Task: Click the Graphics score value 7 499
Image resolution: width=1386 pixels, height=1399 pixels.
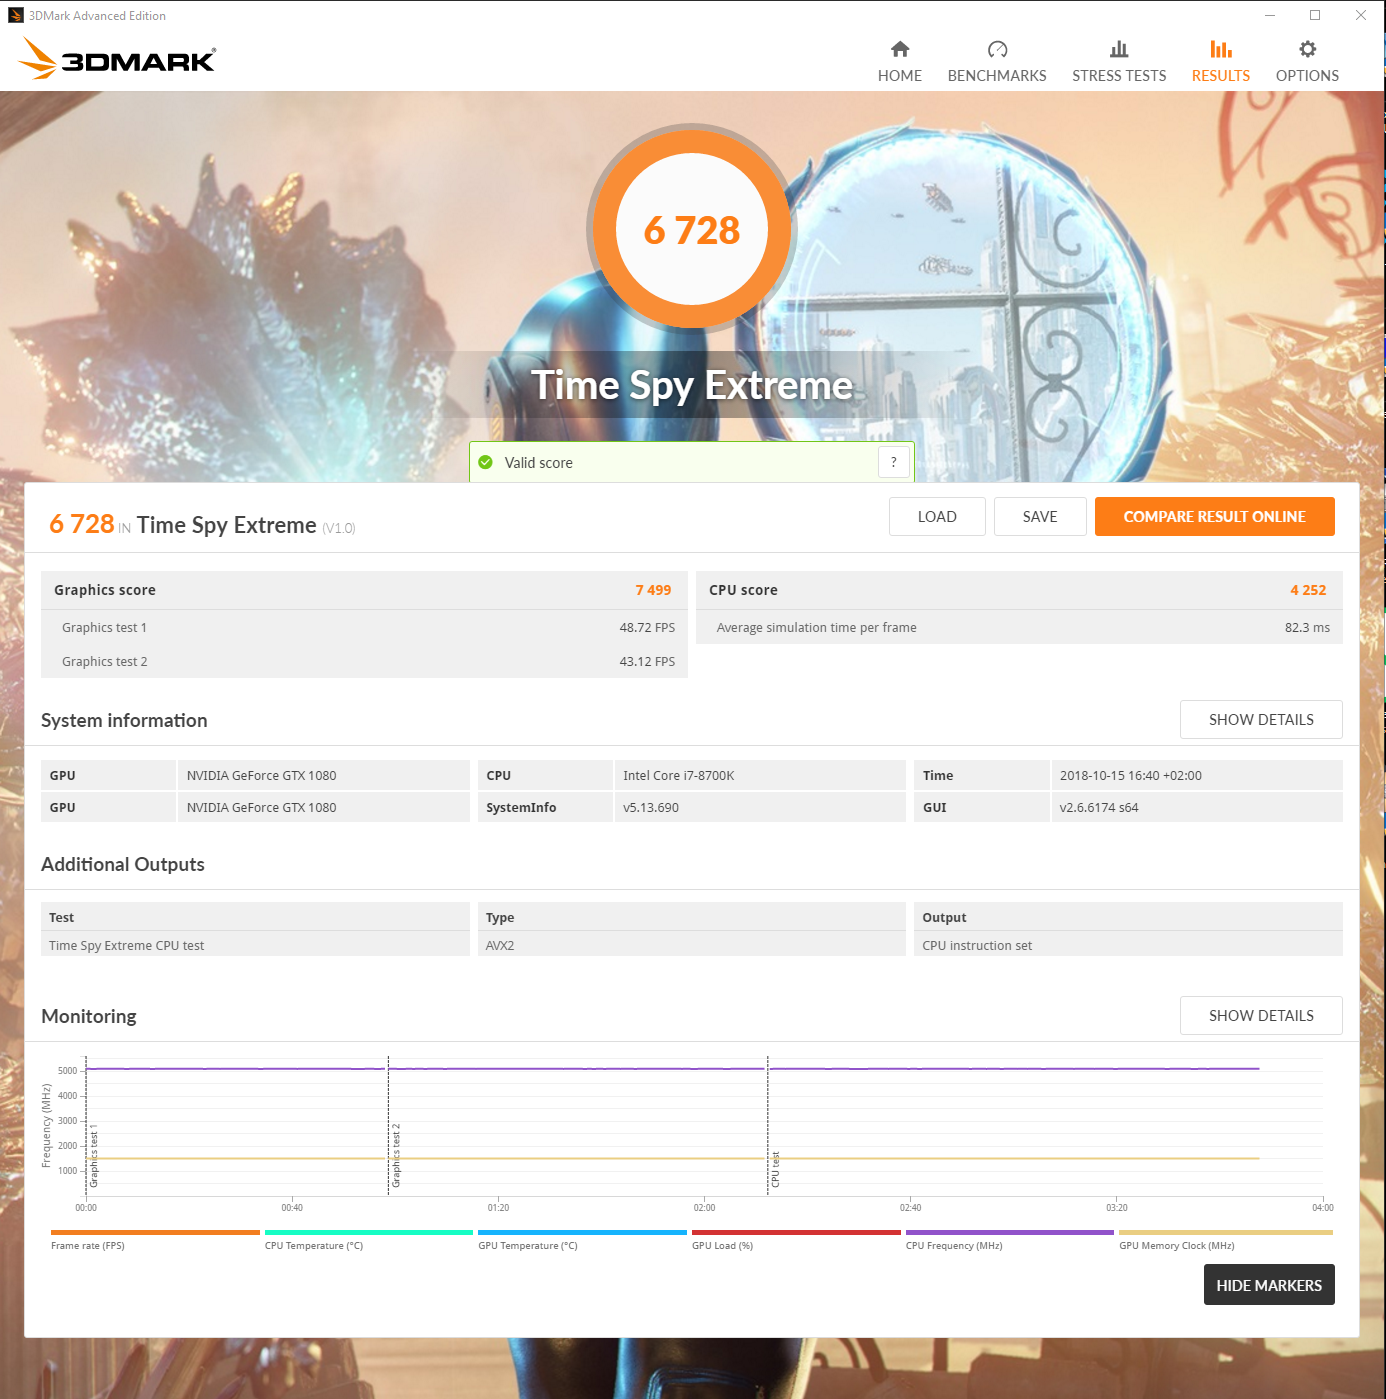Action: coord(653,590)
